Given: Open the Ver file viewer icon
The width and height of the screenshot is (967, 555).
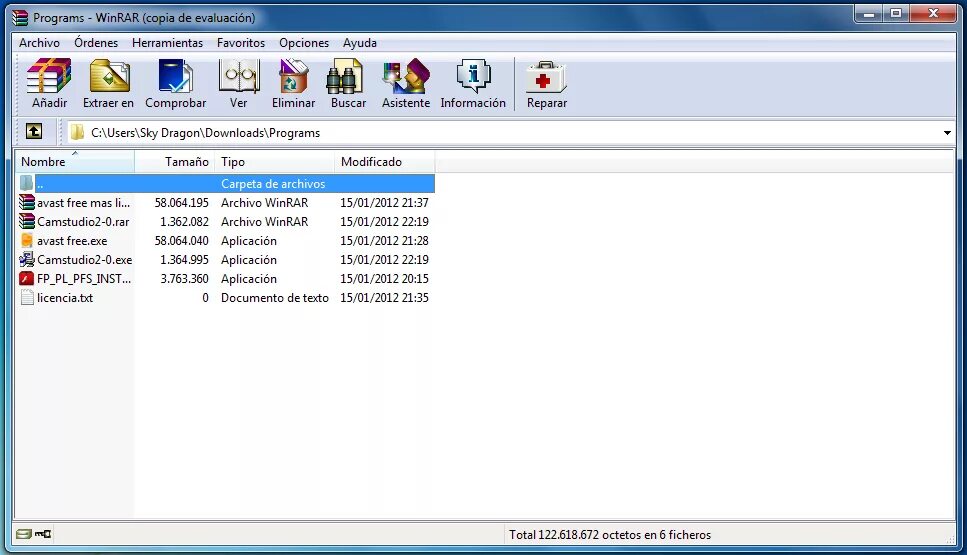Looking at the screenshot, I should pos(239,76).
